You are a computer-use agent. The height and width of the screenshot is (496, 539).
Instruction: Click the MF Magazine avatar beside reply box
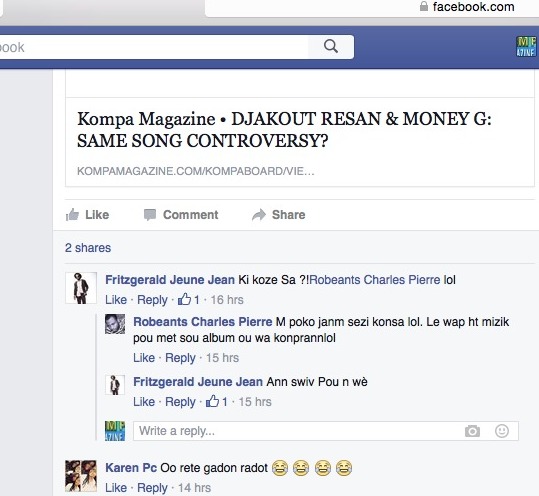[x=115, y=431]
